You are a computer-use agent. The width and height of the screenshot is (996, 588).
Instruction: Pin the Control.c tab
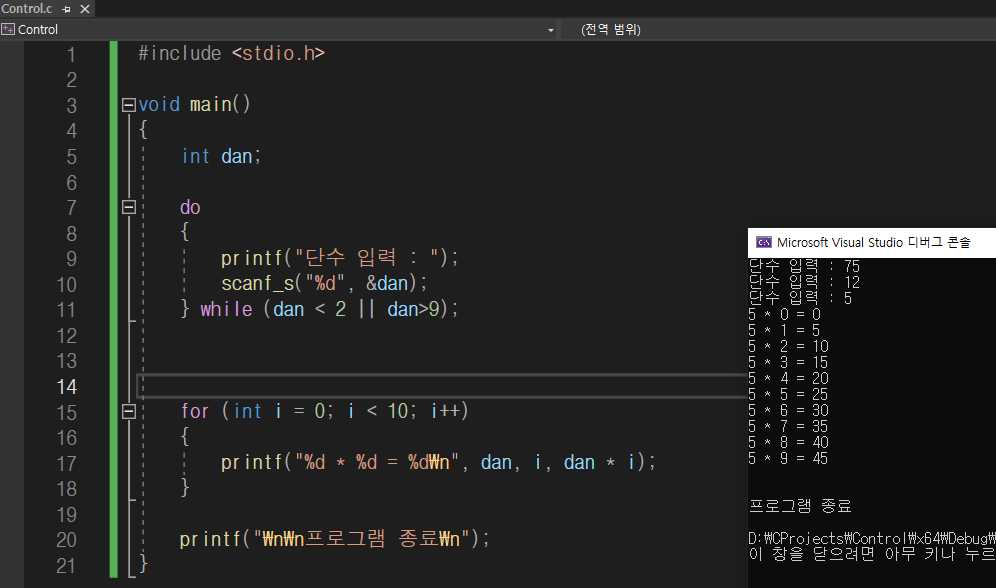click(67, 9)
